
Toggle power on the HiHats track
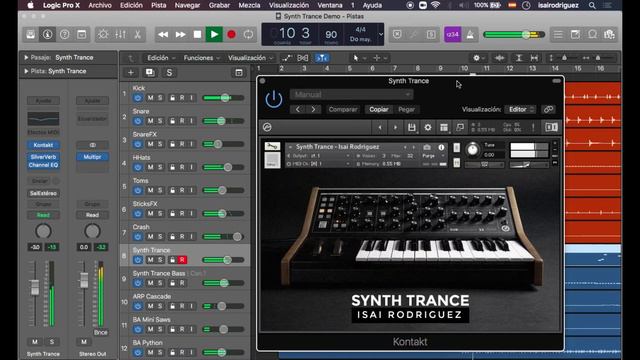pyautogui.click(x=138, y=167)
